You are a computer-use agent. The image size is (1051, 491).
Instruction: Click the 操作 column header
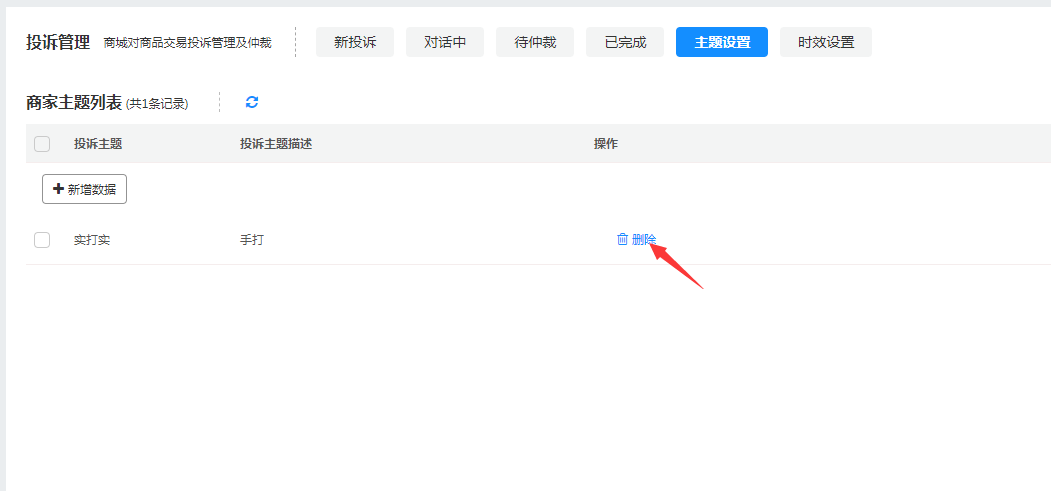(606, 144)
